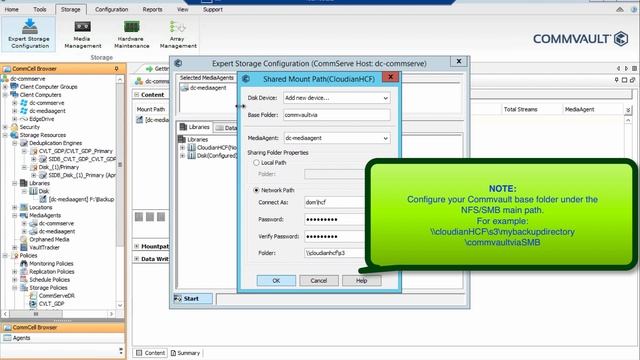
Task: Click Help in Shared Mount Path dialog
Action: (x=362, y=281)
